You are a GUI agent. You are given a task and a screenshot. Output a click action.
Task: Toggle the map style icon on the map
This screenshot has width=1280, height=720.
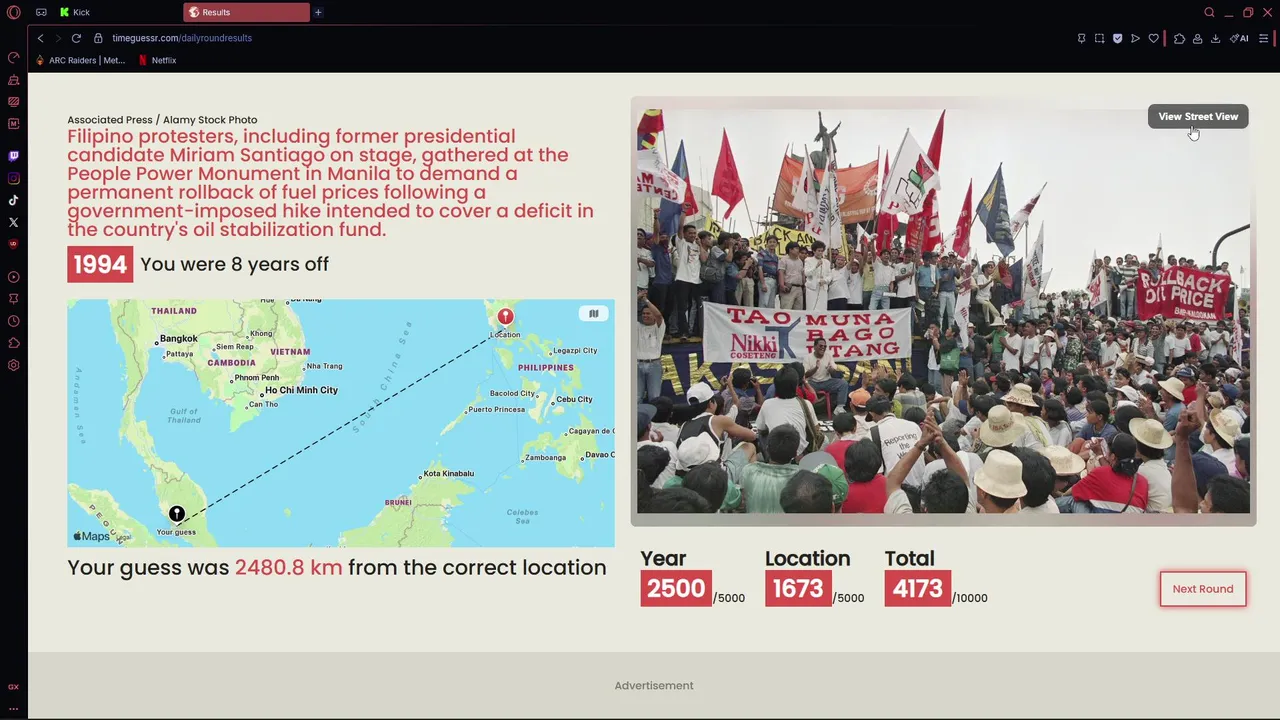coord(593,314)
